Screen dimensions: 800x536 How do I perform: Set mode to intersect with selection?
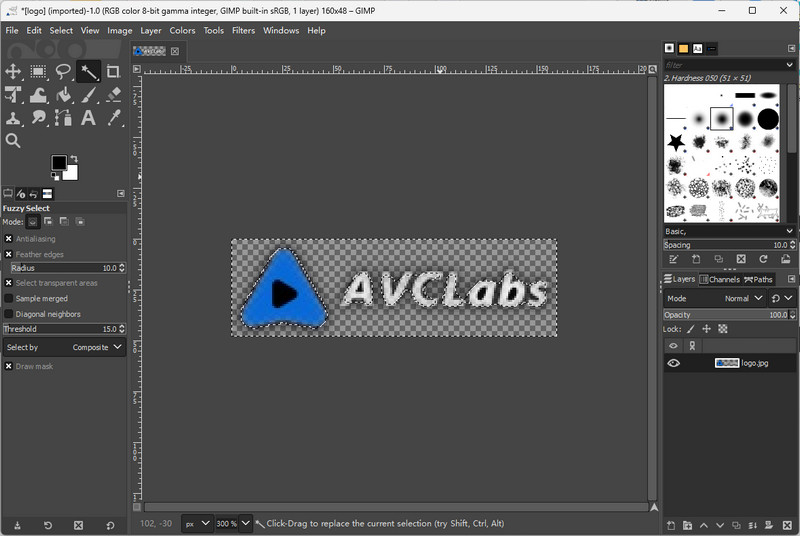80,221
